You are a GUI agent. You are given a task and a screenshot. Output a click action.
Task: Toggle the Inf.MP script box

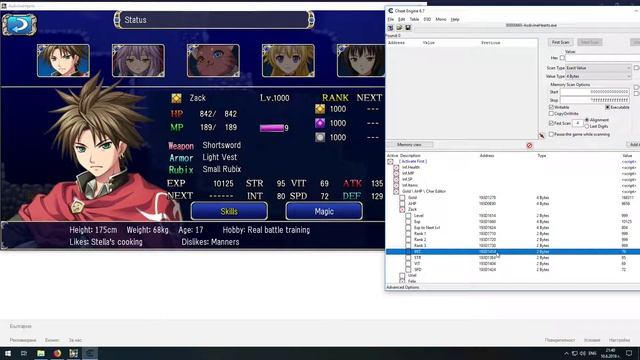point(396,173)
